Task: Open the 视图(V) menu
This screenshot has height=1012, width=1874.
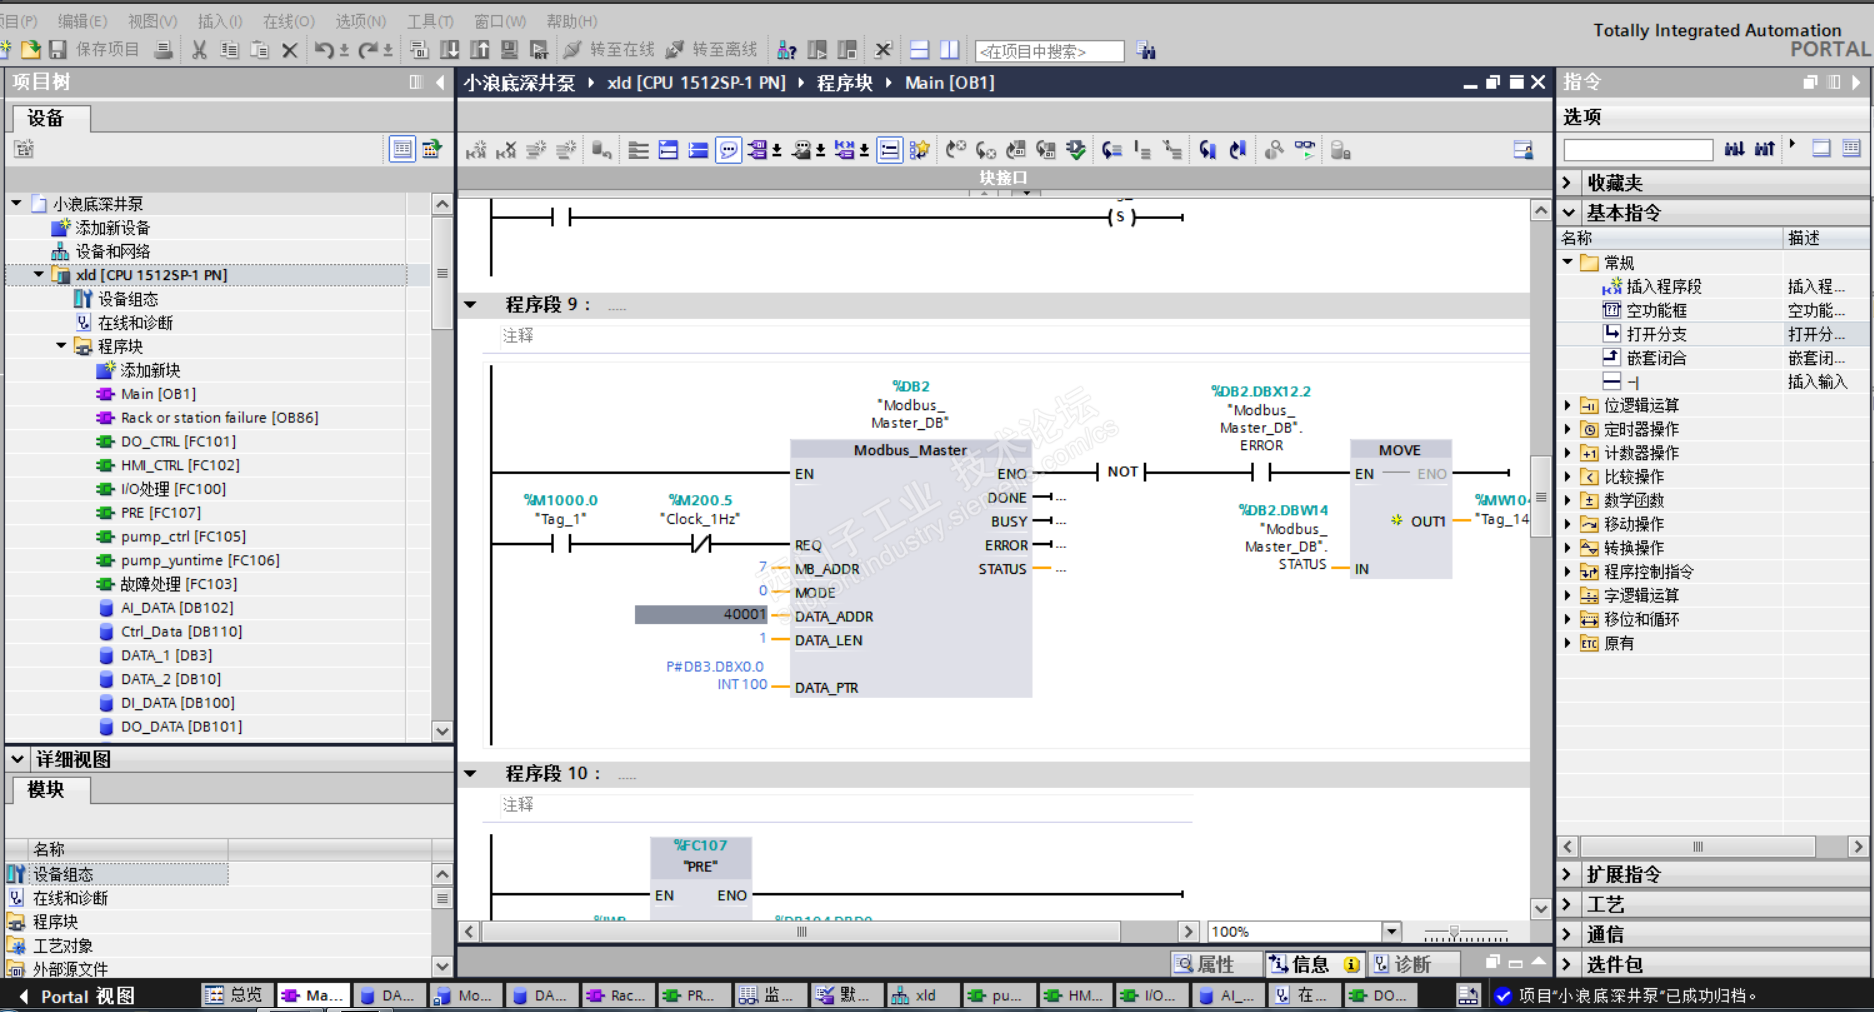Action: click(x=152, y=21)
